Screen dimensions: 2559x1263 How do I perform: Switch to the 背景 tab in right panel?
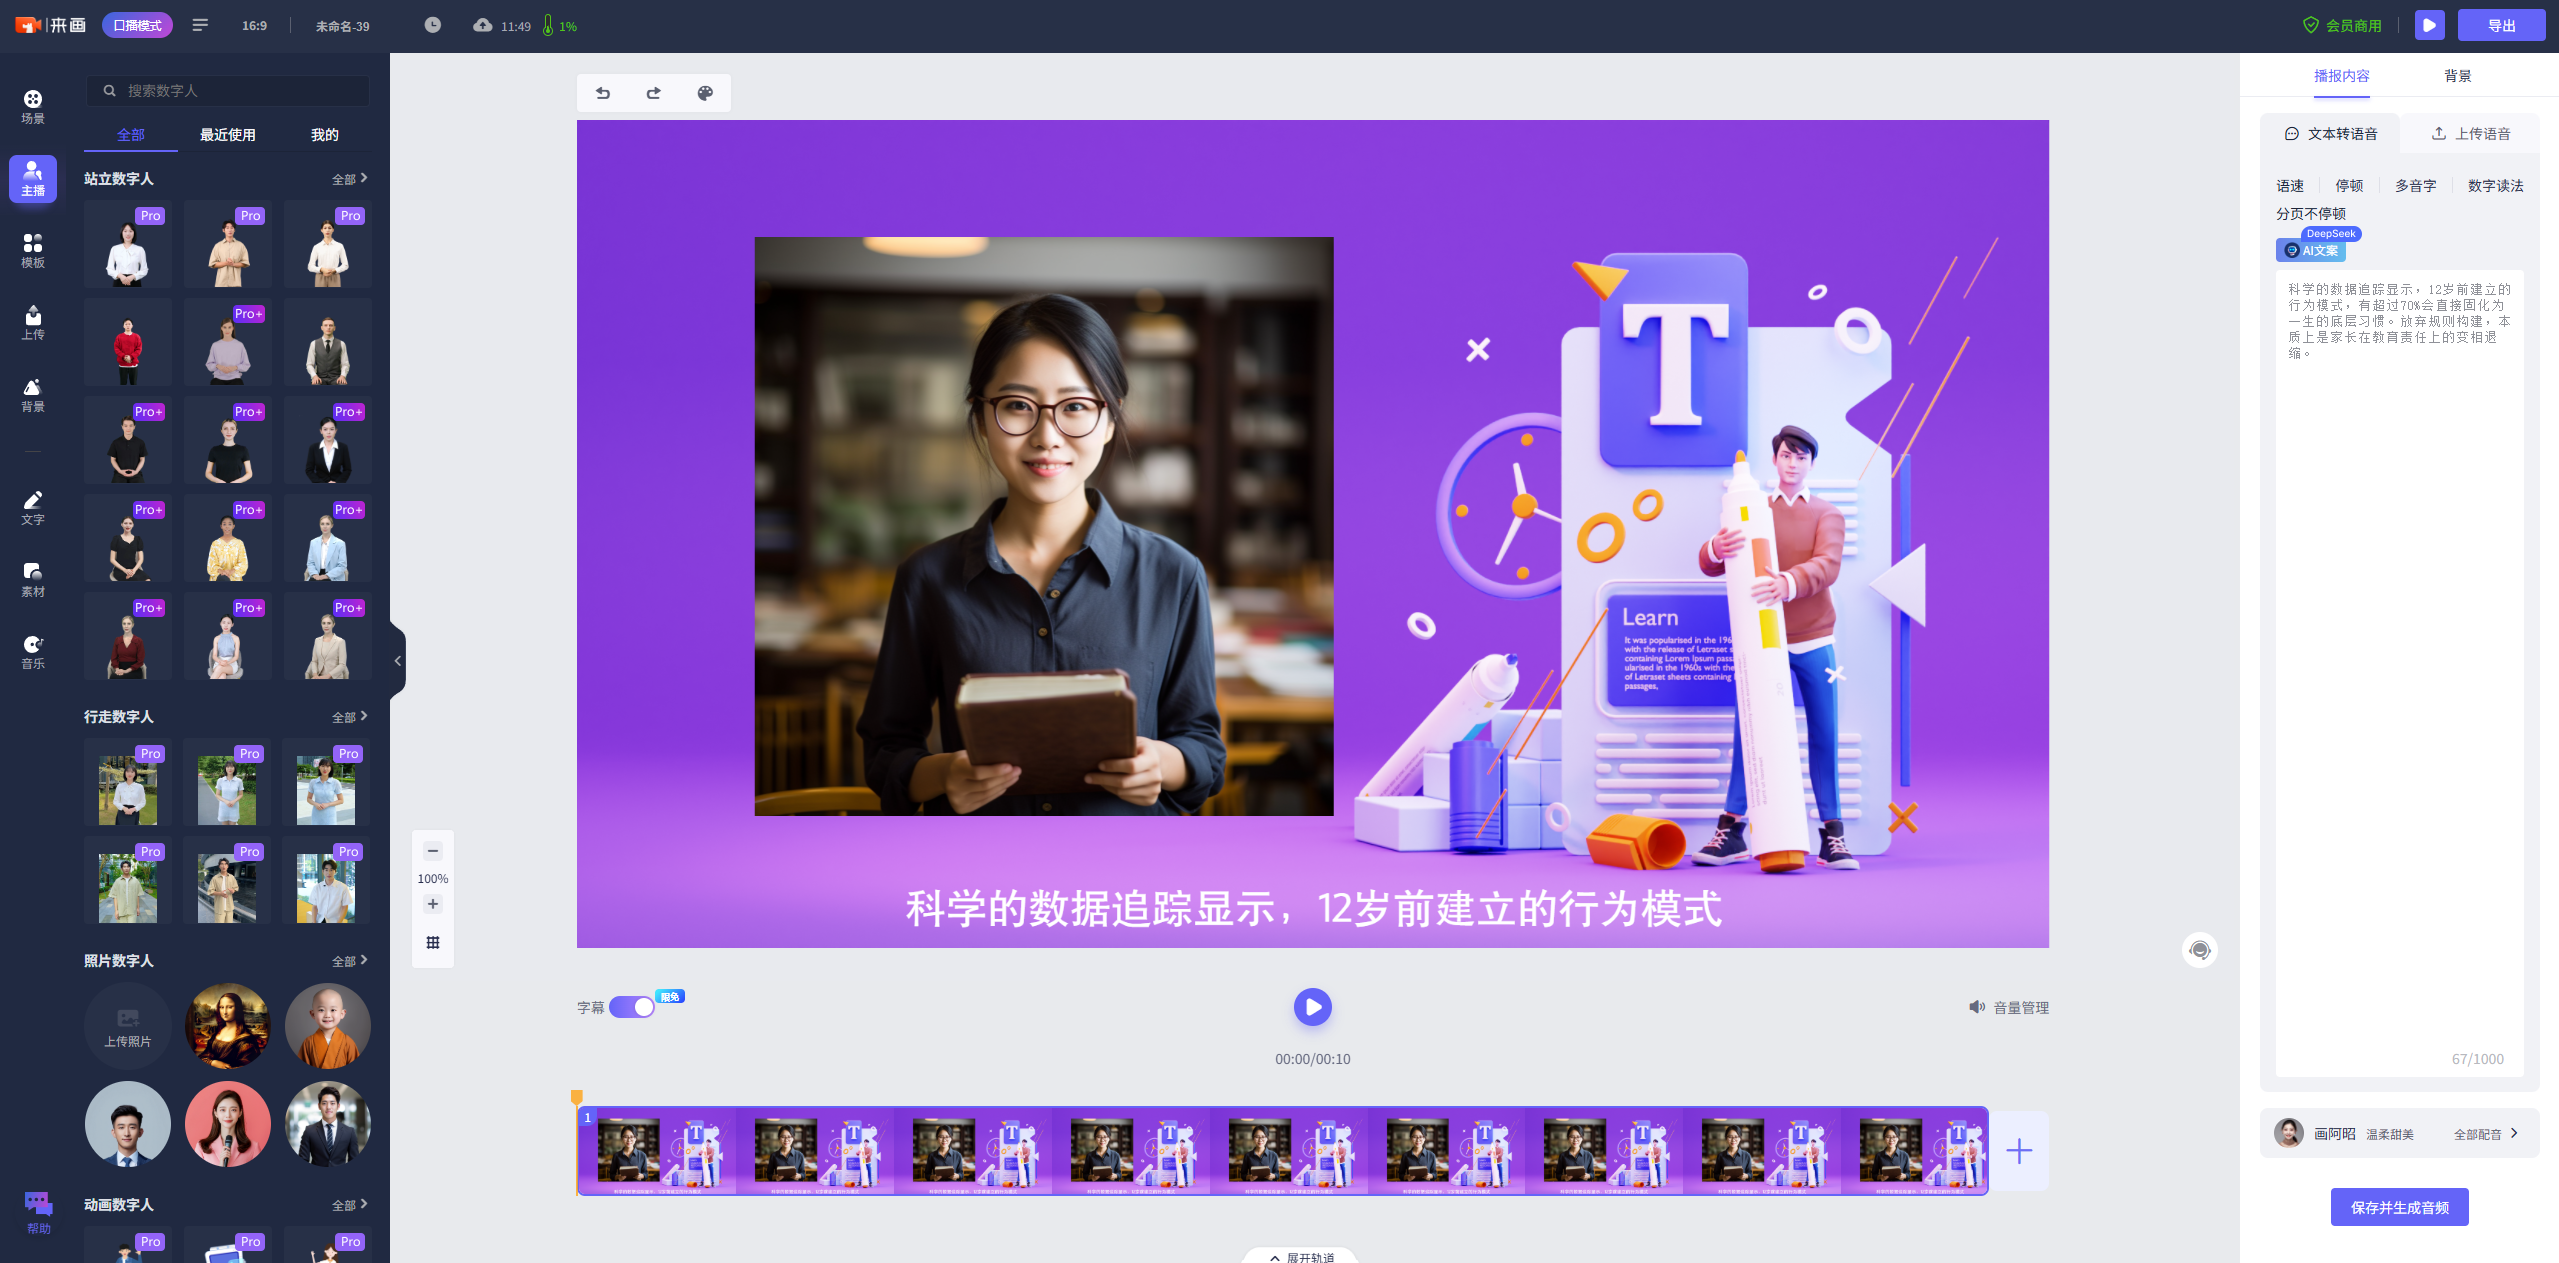[2457, 76]
